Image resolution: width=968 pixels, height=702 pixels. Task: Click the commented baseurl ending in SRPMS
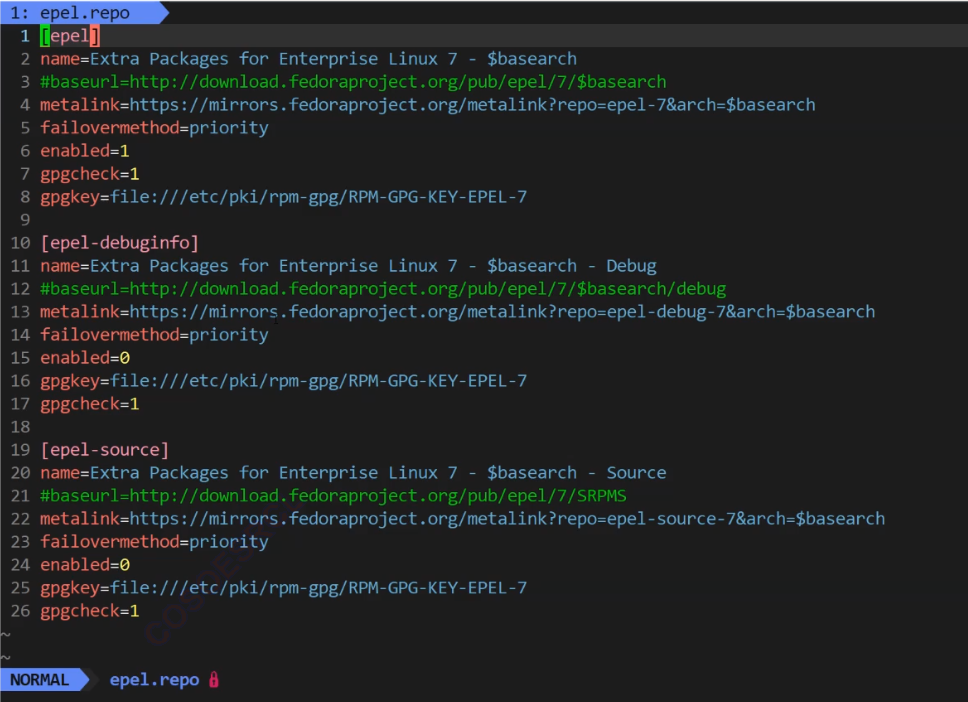click(333, 495)
